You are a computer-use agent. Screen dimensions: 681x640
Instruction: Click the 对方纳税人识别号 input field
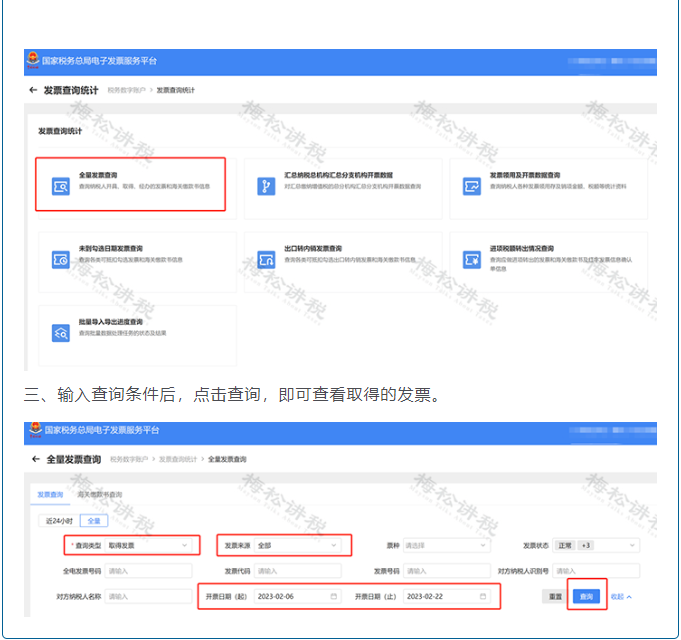click(596, 571)
